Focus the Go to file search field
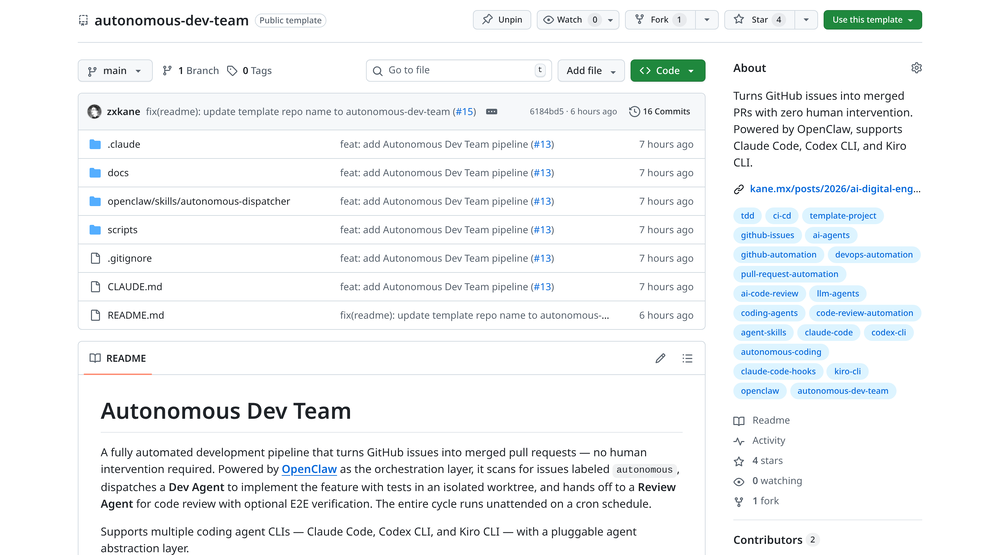 coord(459,71)
